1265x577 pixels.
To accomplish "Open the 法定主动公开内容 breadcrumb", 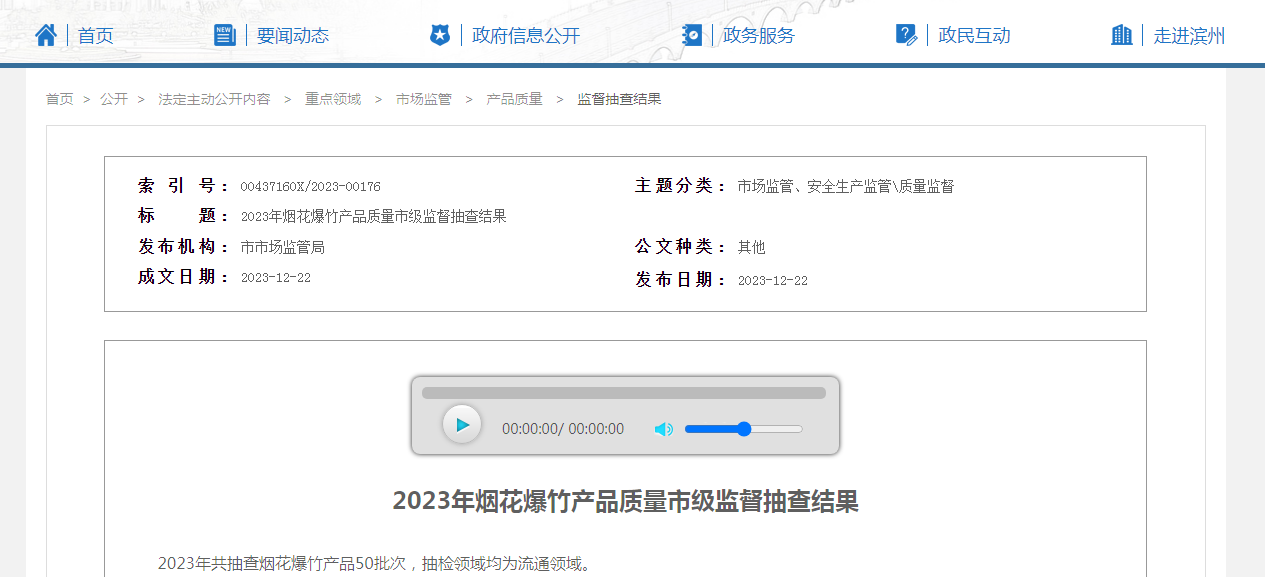I will click(x=214, y=99).
